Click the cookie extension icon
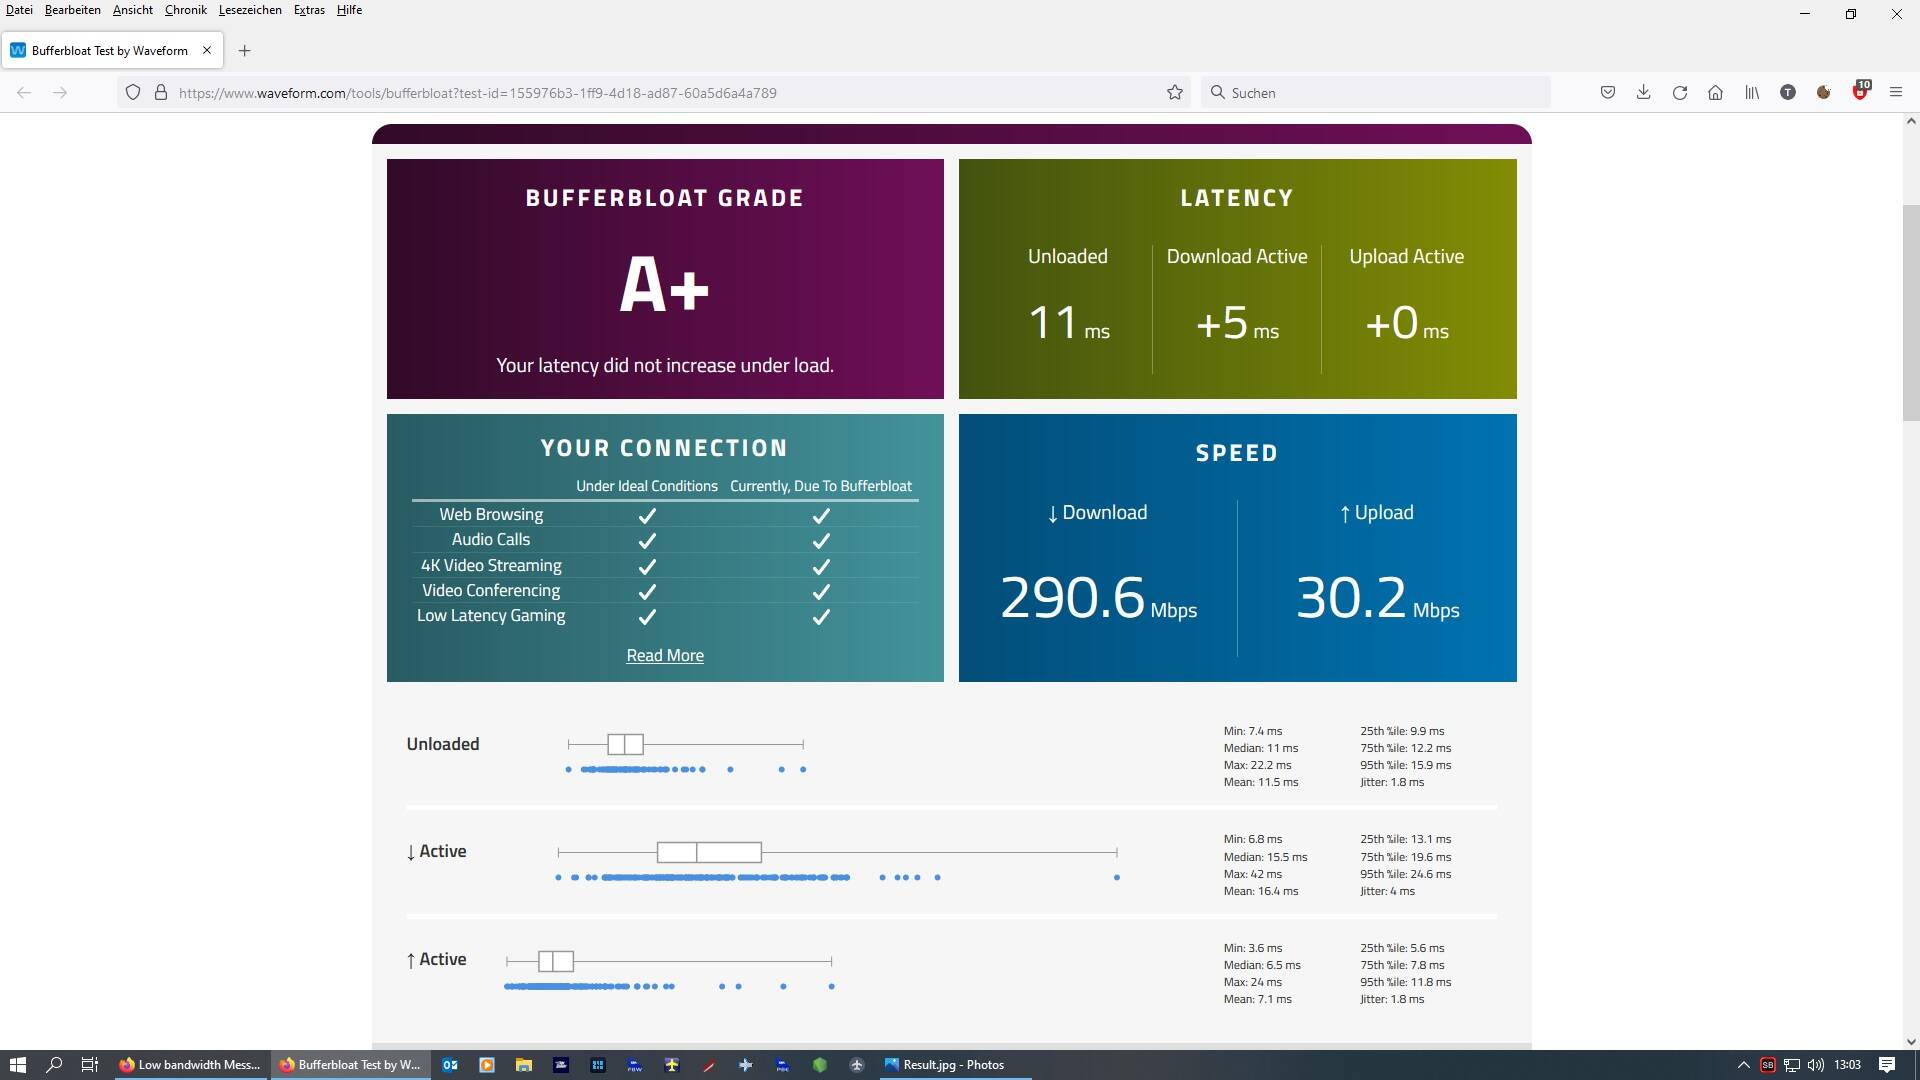The width and height of the screenshot is (1920, 1080). (1824, 92)
